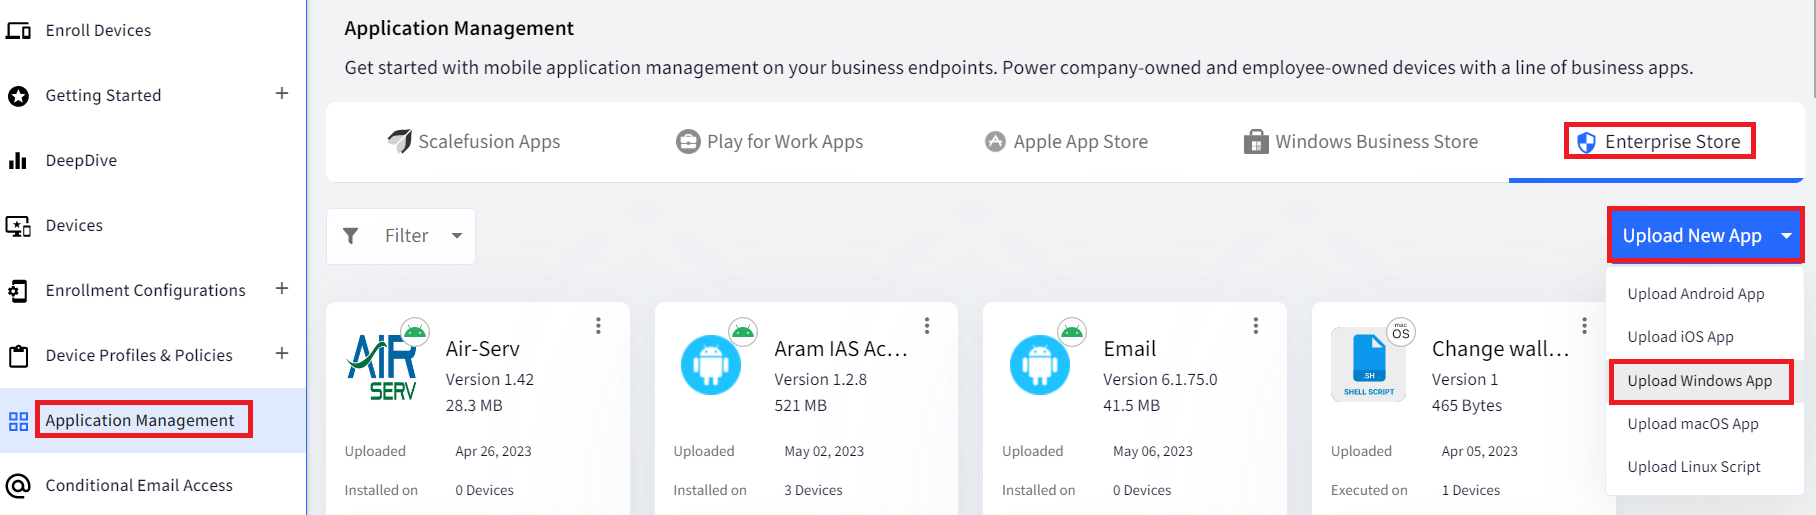This screenshot has height=515, width=1816.
Task: Open Enroll Devices in sidebar
Action: (98, 31)
